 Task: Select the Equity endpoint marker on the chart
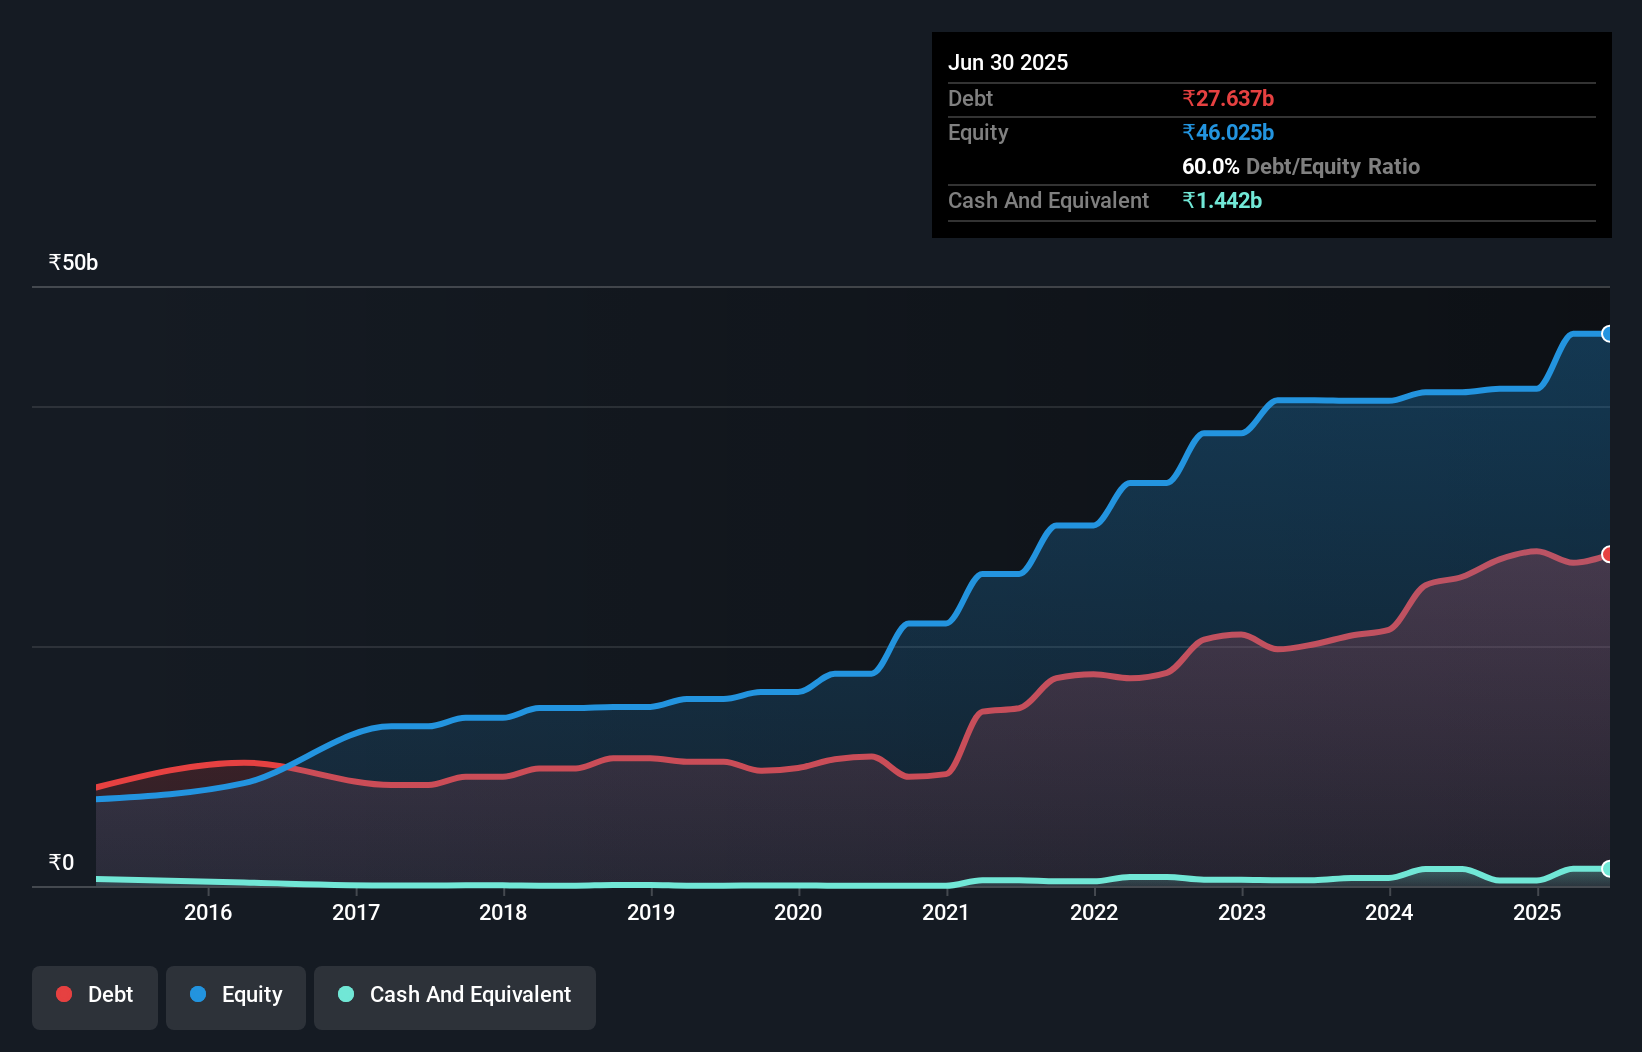point(1607,334)
